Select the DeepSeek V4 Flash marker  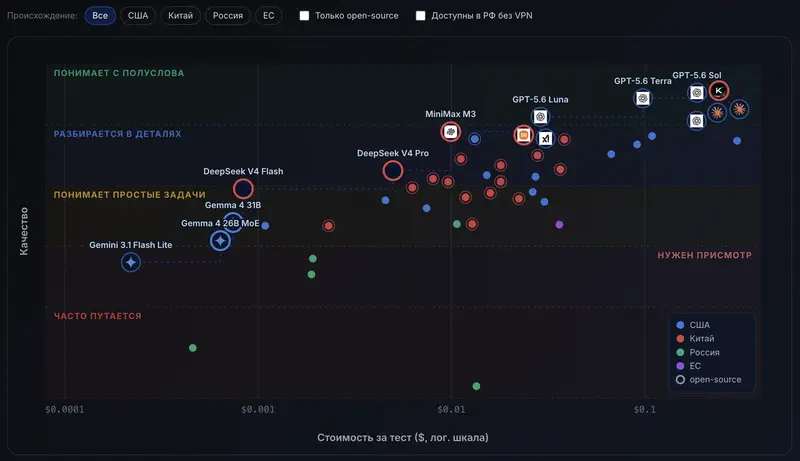[x=243, y=189]
